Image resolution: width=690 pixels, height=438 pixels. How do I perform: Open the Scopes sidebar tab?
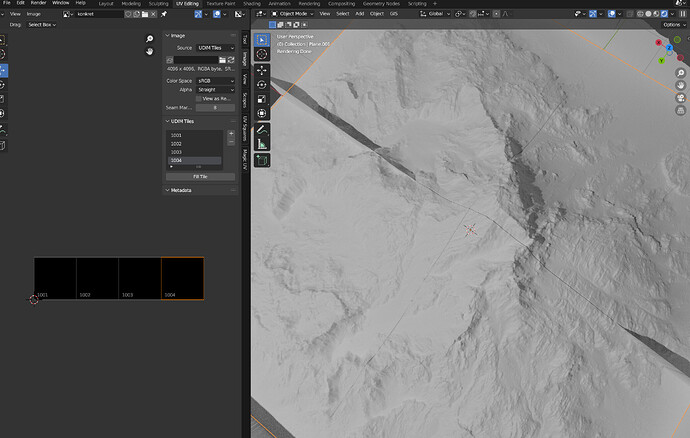coord(245,100)
